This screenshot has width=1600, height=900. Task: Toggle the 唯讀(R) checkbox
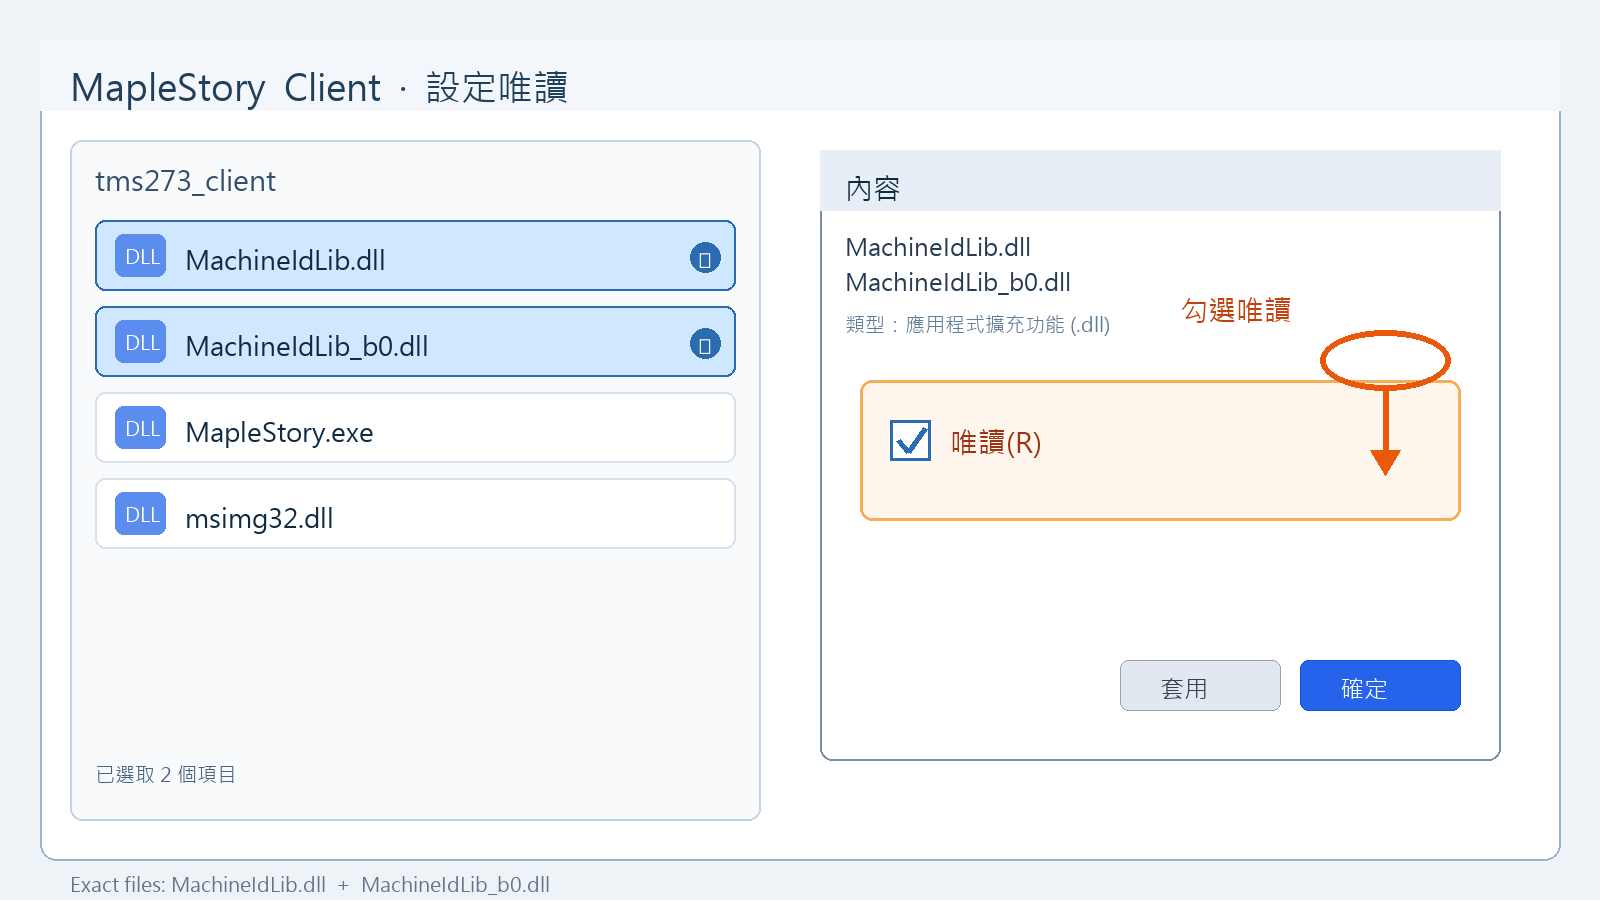(x=910, y=440)
